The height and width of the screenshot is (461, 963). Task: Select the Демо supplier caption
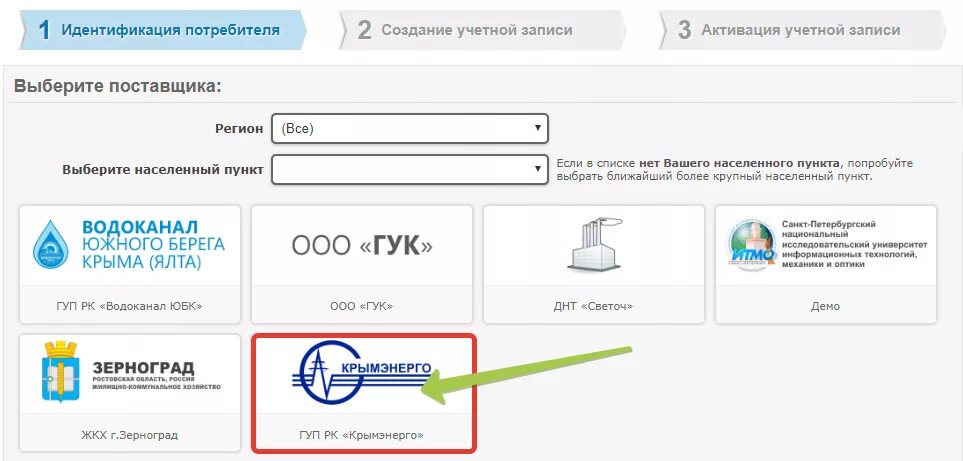(825, 306)
